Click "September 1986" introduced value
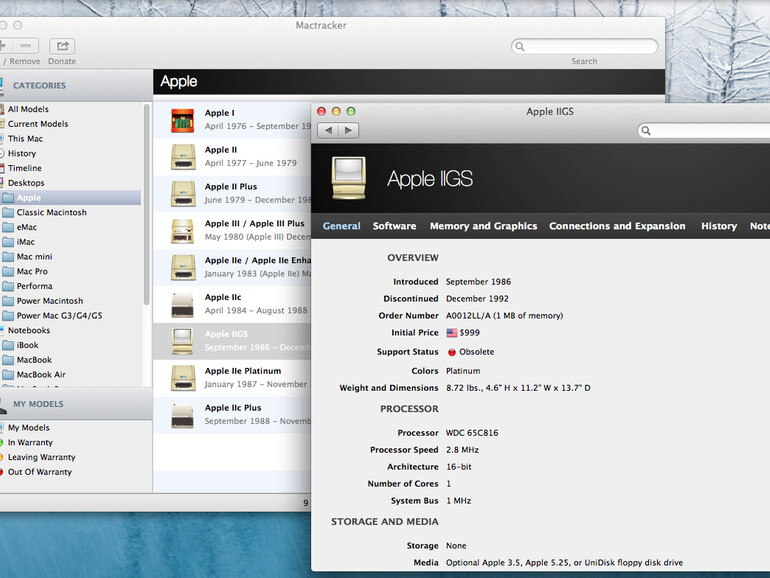 point(478,282)
